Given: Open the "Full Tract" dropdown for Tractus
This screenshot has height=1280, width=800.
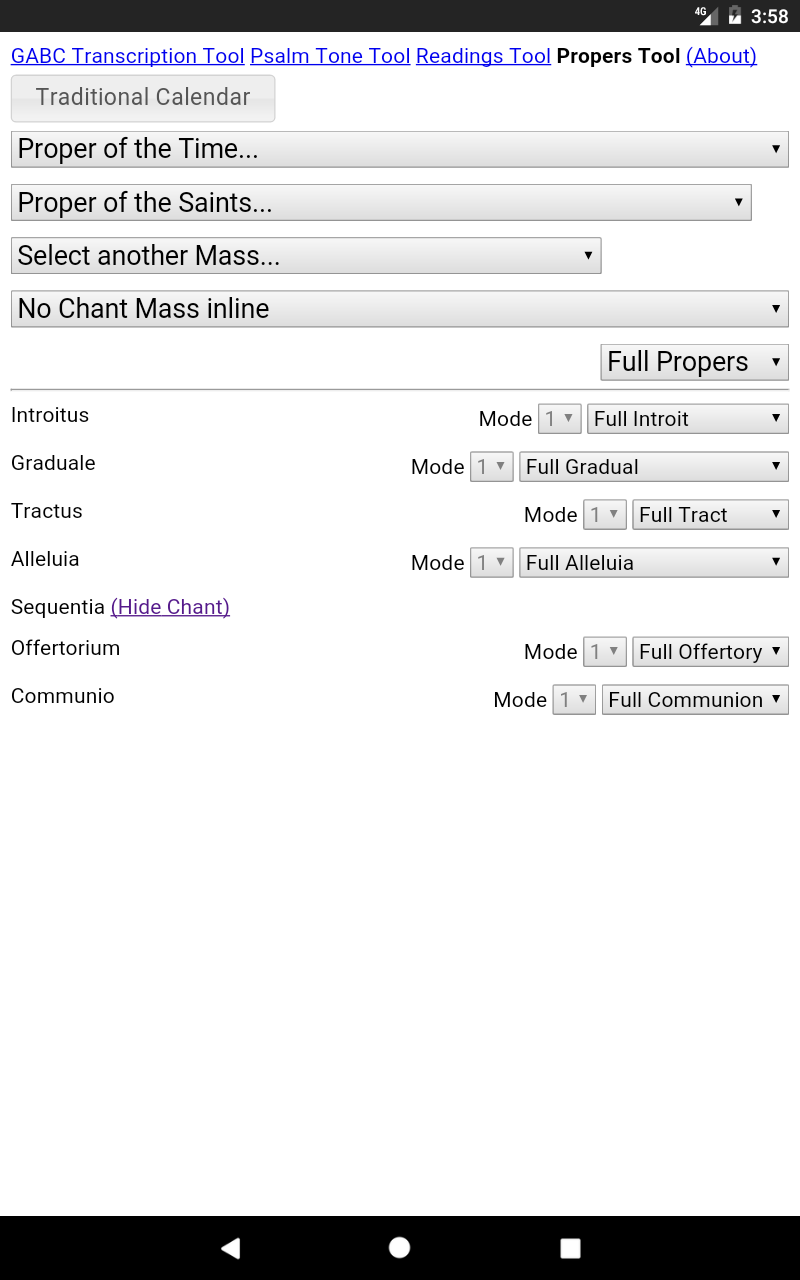Looking at the screenshot, I should pos(710,514).
